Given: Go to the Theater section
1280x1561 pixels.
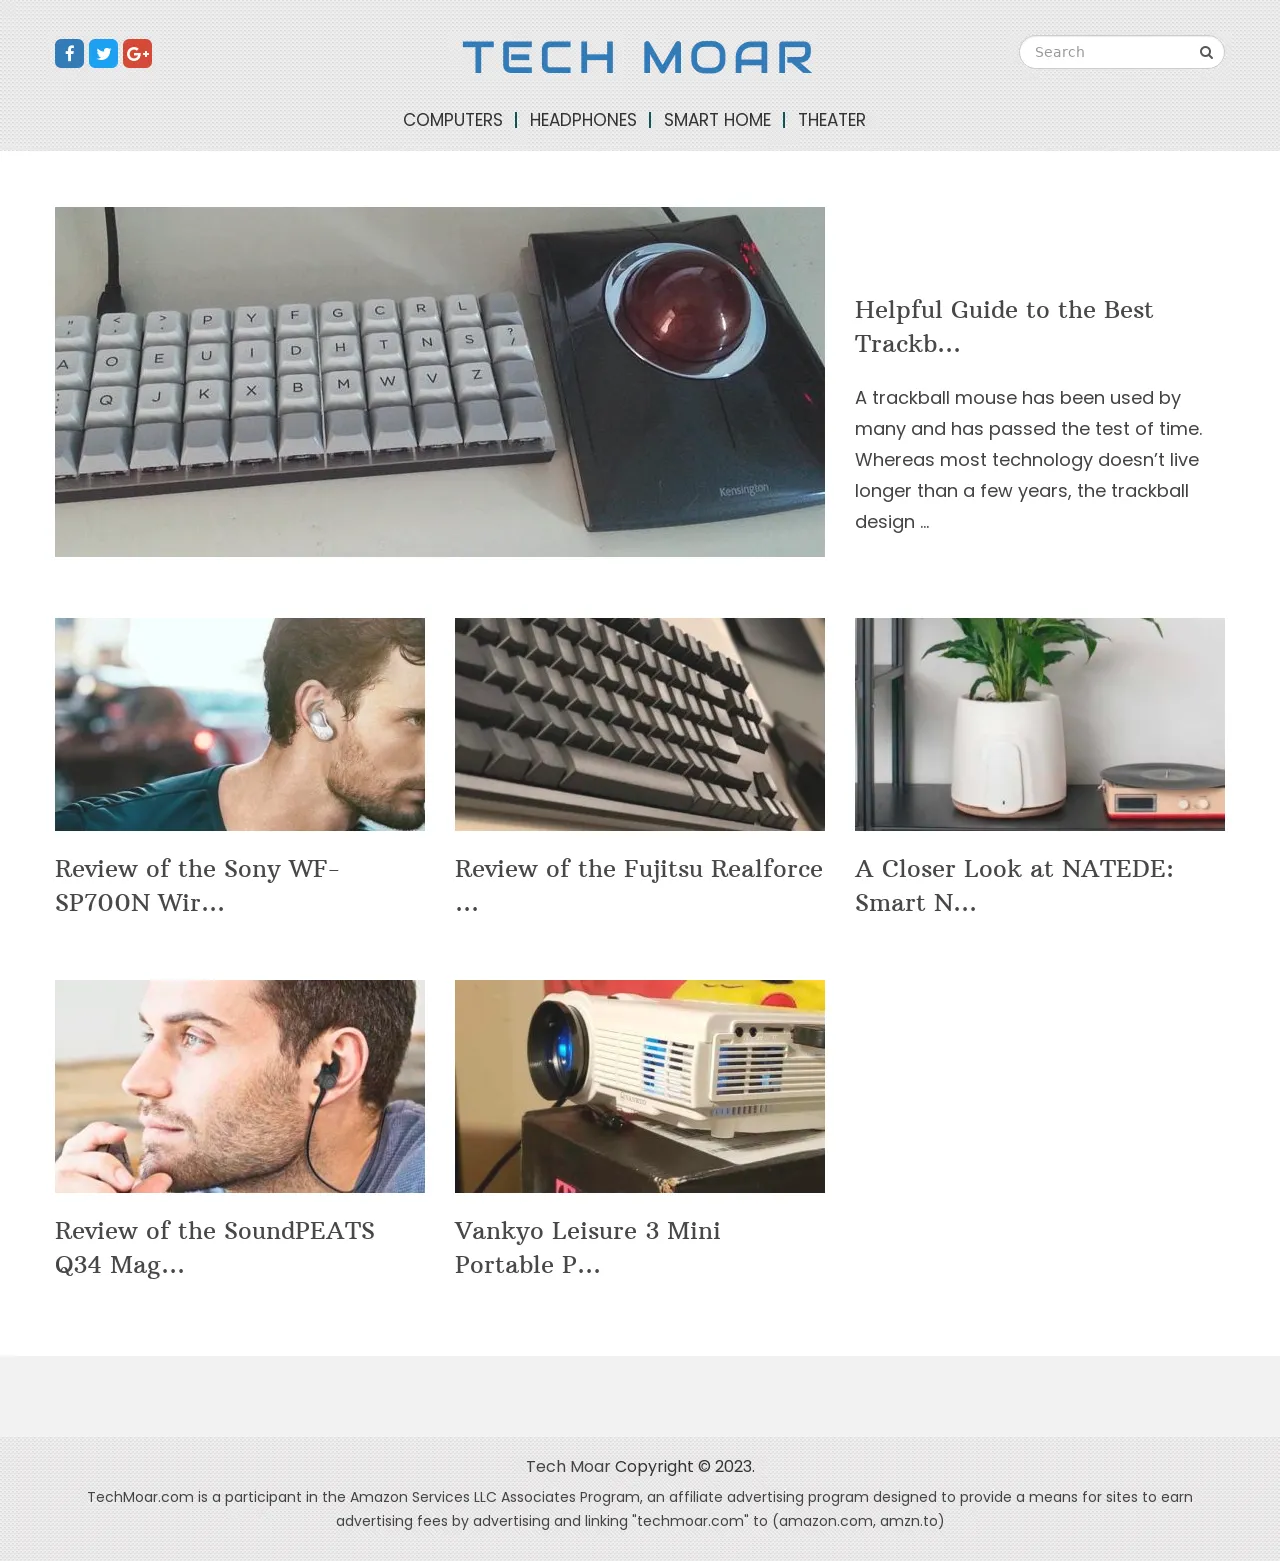Looking at the screenshot, I should [832, 120].
